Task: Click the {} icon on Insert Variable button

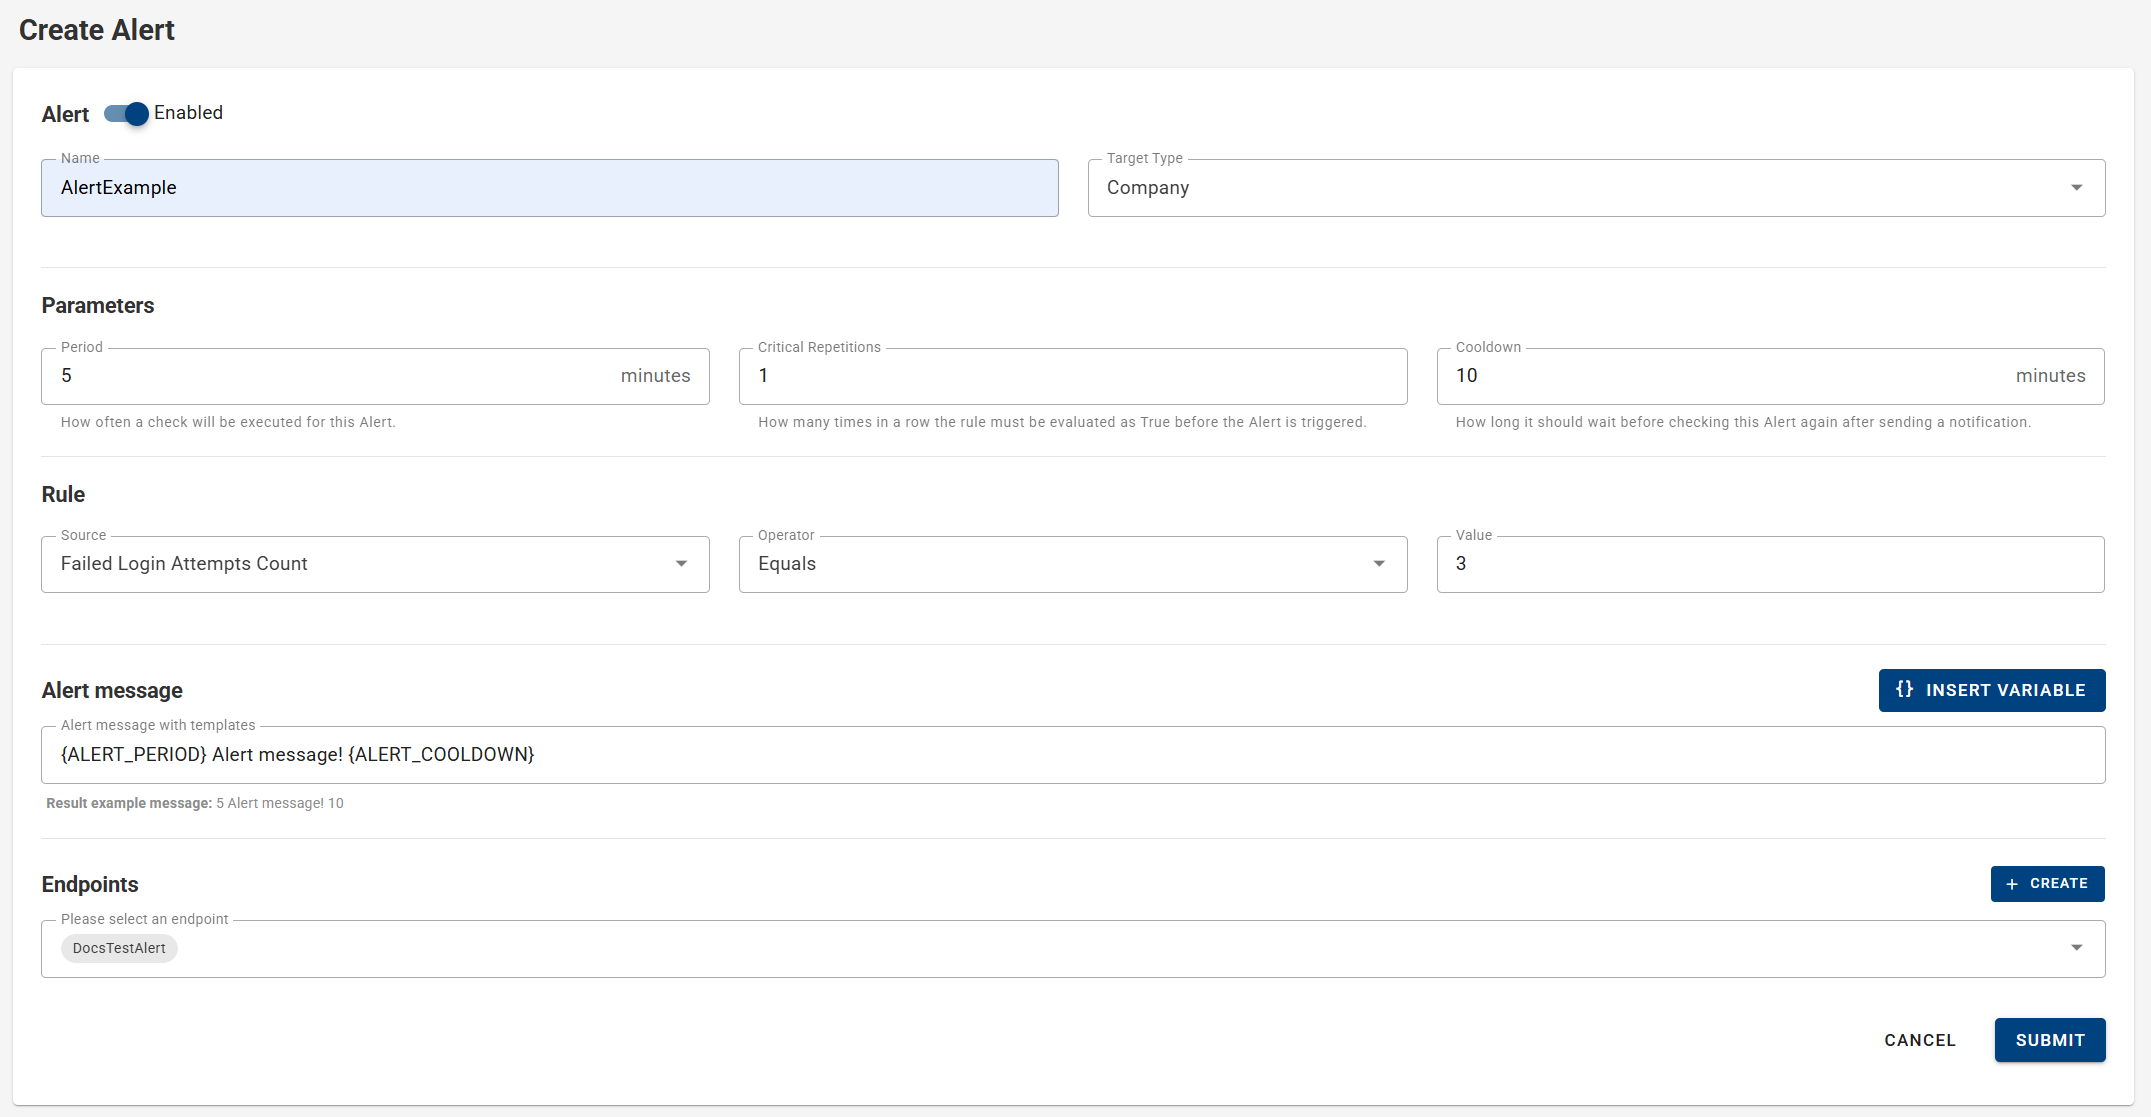Action: 1903,690
